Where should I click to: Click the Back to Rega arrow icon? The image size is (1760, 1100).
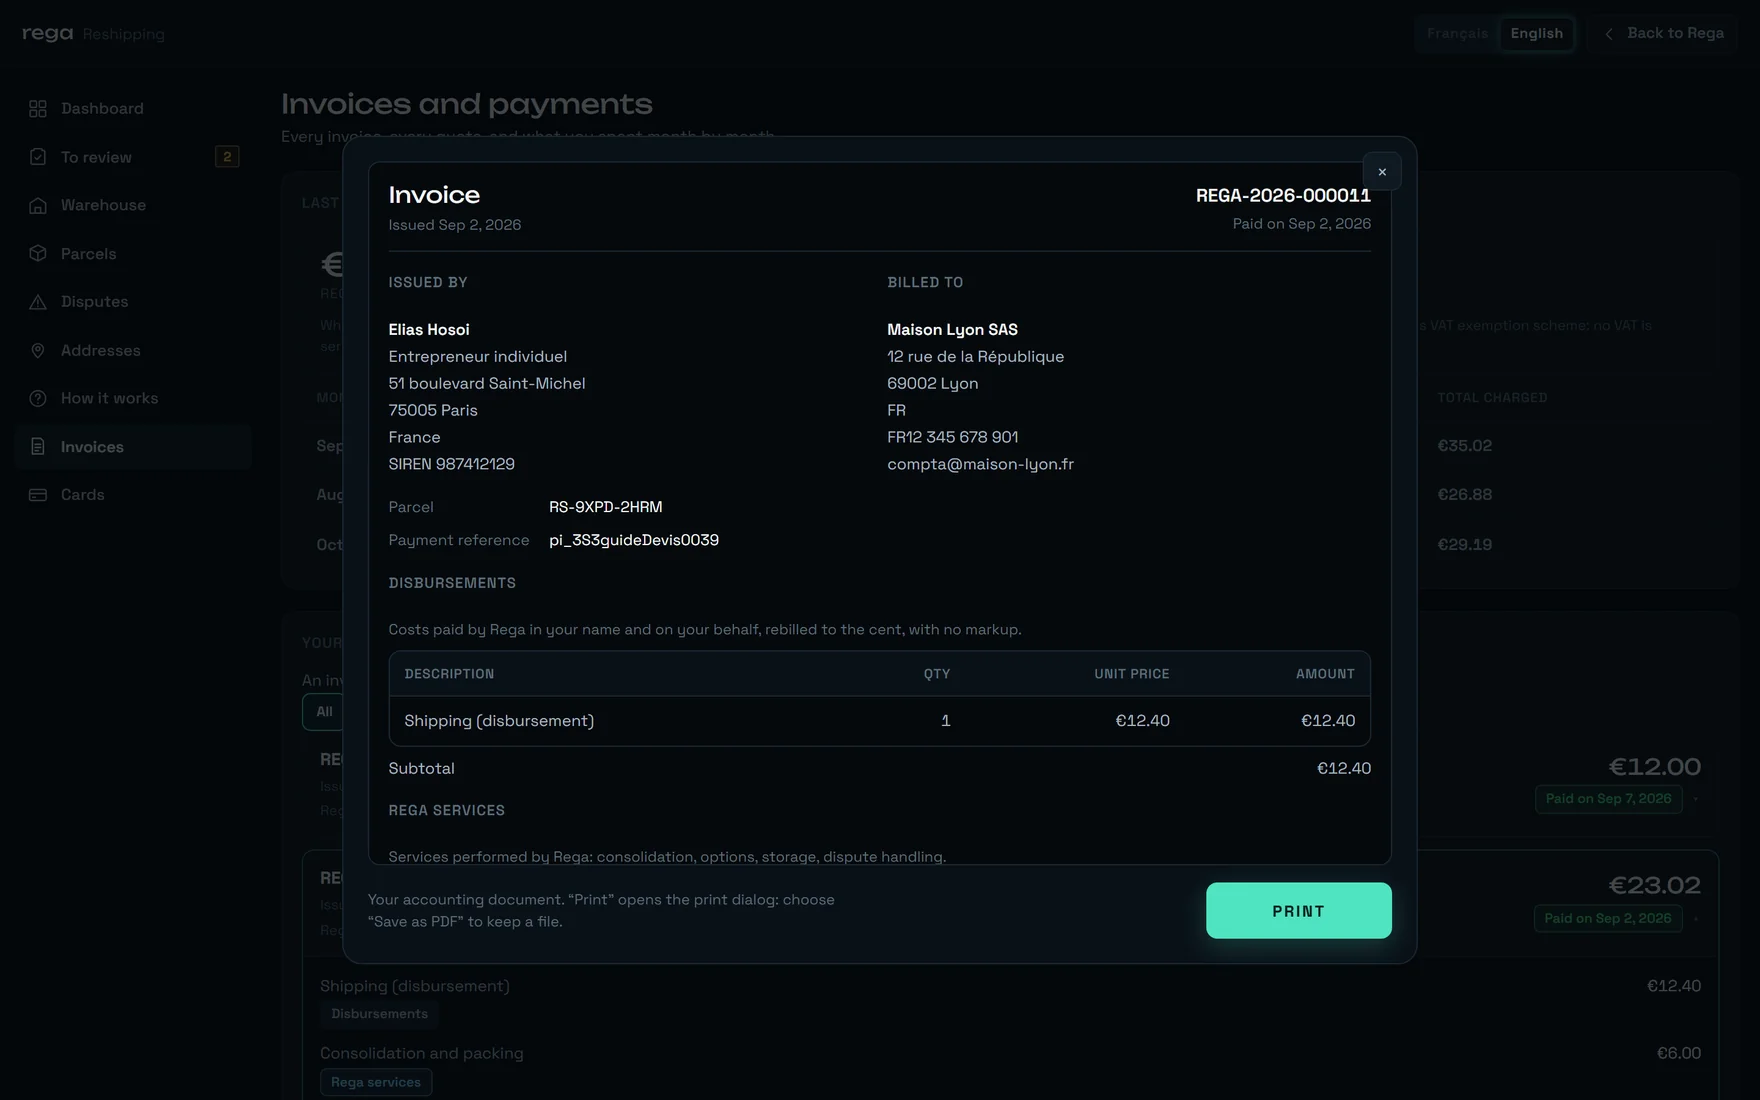point(1609,34)
